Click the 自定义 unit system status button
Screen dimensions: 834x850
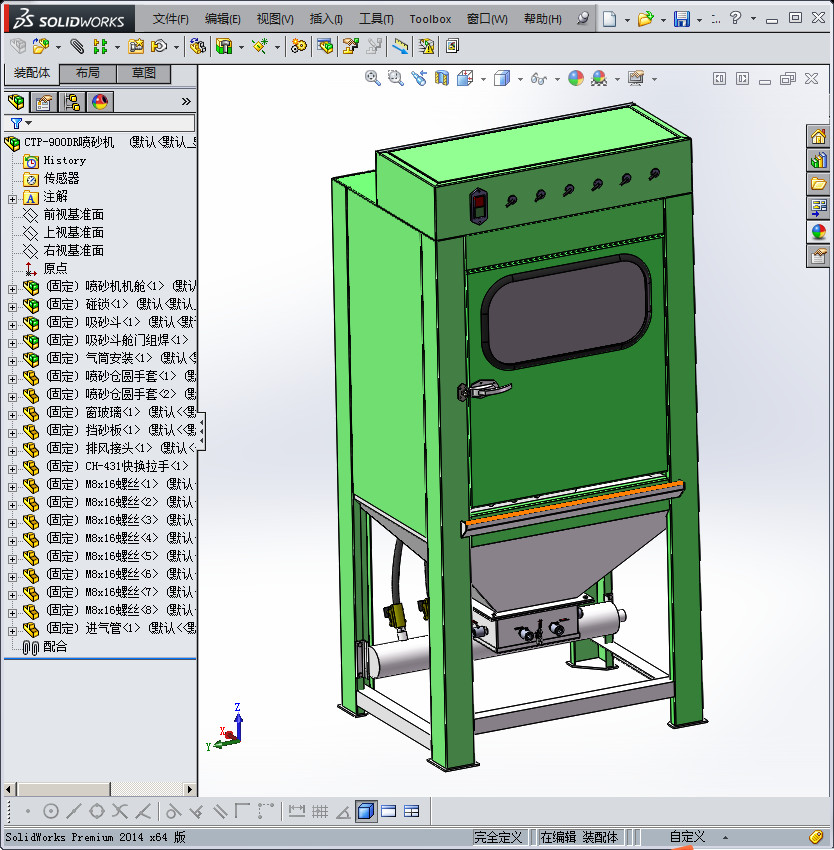coord(687,837)
